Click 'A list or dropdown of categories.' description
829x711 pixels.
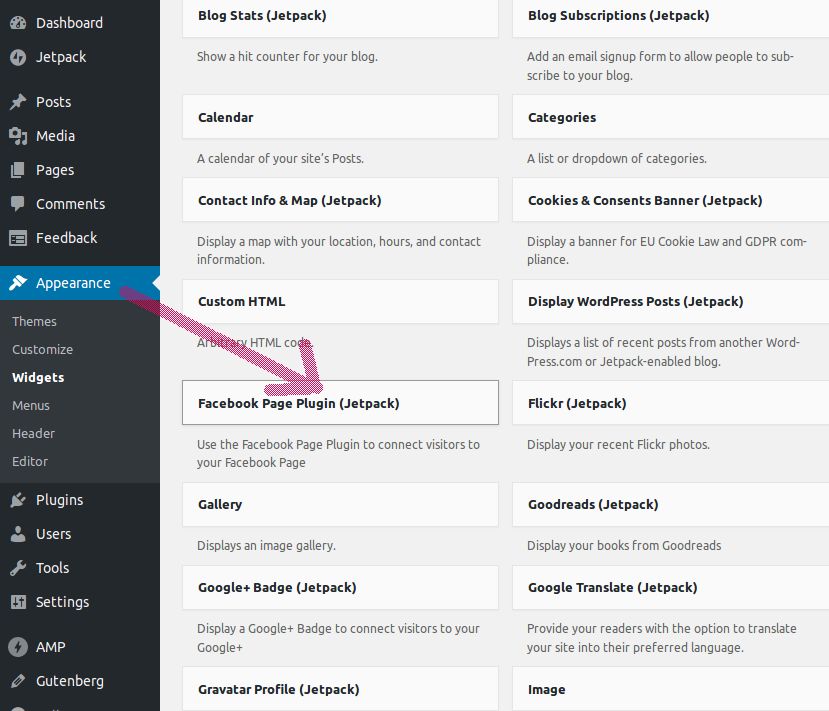pyautogui.click(x=616, y=159)
